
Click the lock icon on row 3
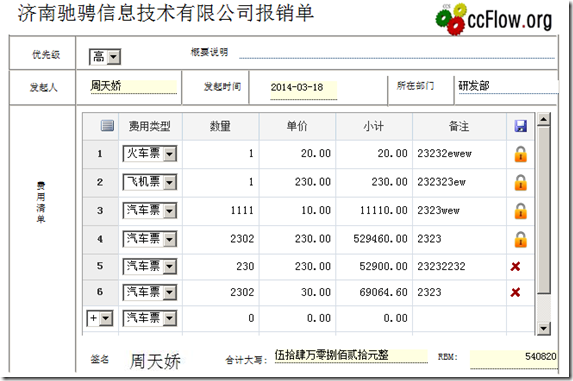click(520, 211)
